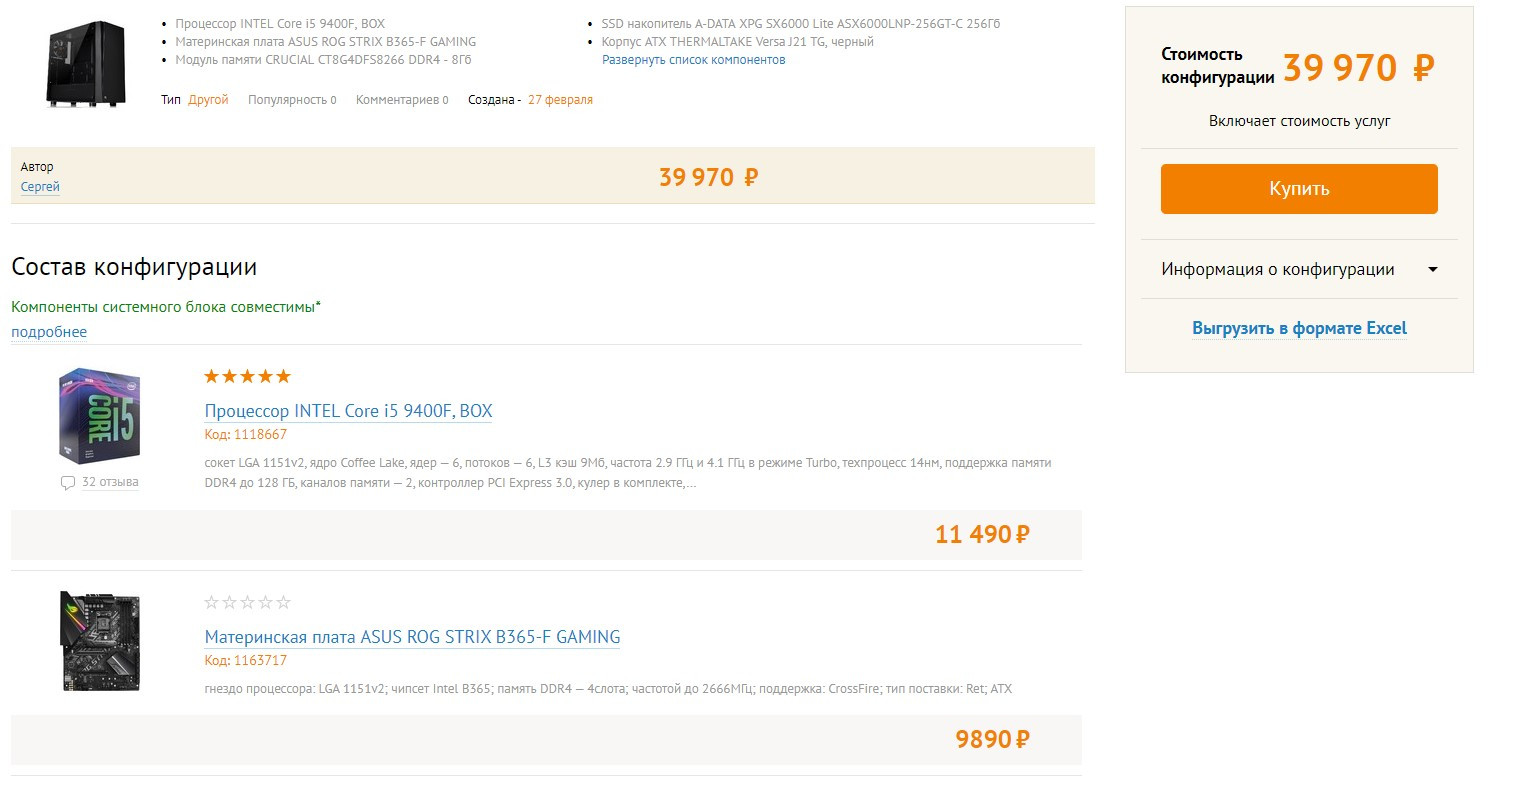The image size is (1527, 792).
Task: Click the Информация о конфигурации label
Action: coord(1278,269)
